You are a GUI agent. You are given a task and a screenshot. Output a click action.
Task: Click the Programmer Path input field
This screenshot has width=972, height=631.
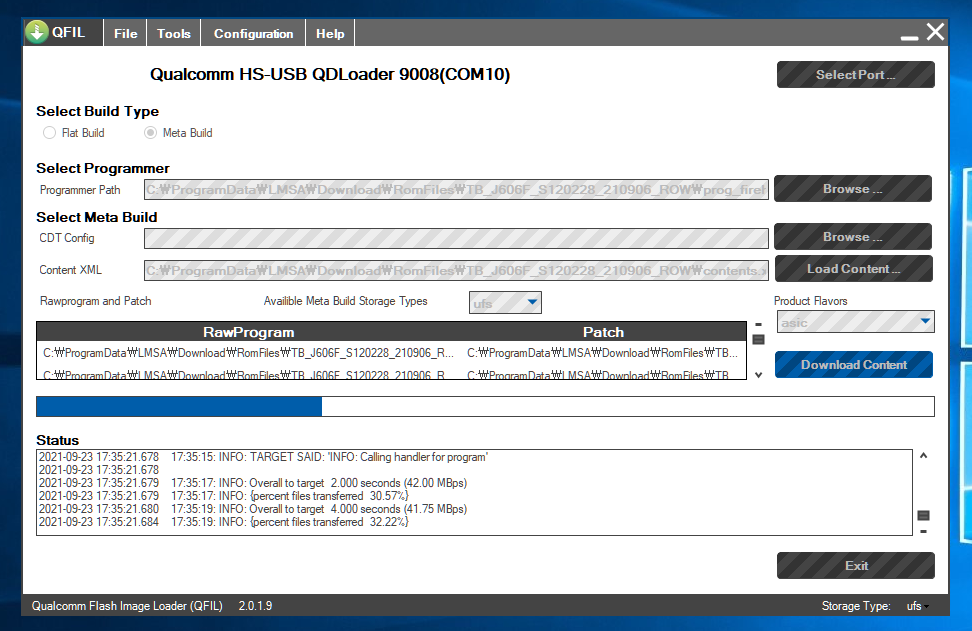(456, 190)
